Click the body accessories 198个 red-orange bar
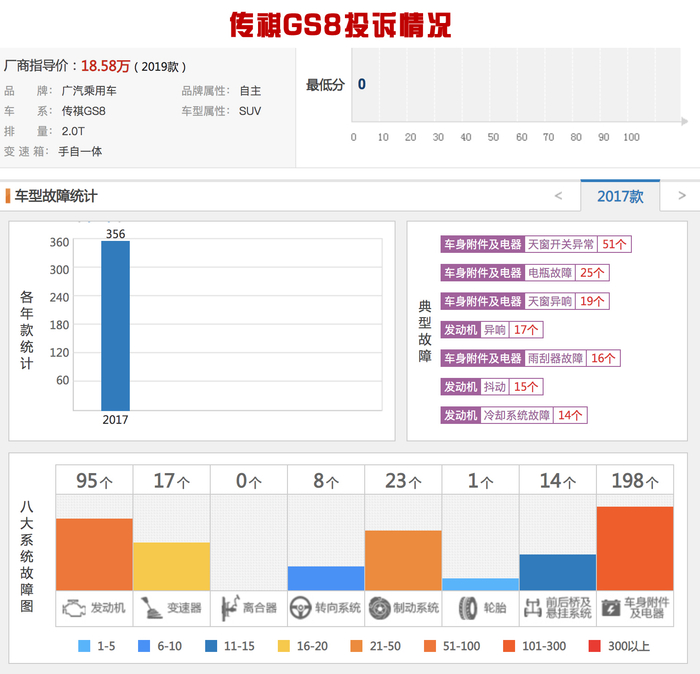This screenshot has width=700, height=674. coord(635,549)
